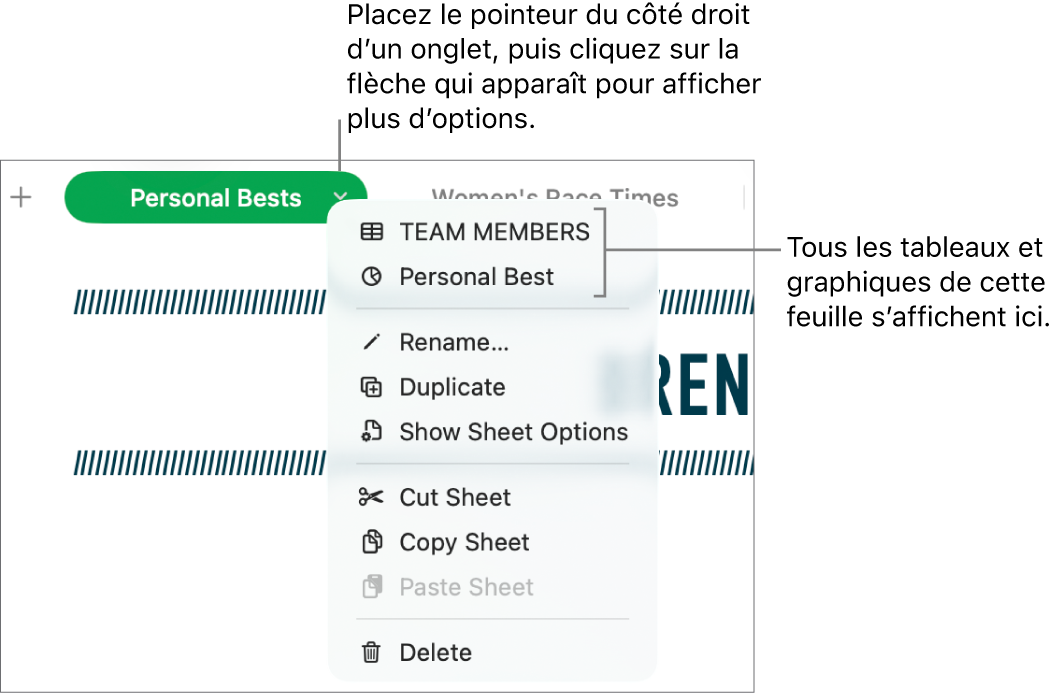The height and width of the screenshot is (694, 1055).
Task: Choose Delete to remove the sheet
Action: 435,652
